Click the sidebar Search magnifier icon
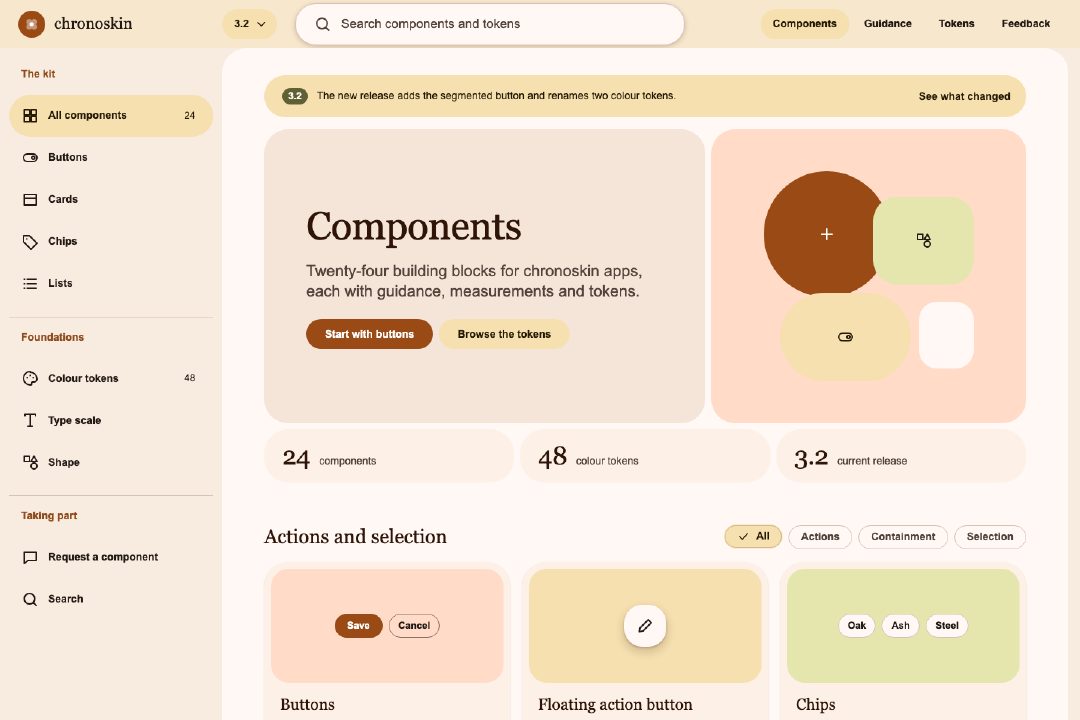 click(30, 599)
